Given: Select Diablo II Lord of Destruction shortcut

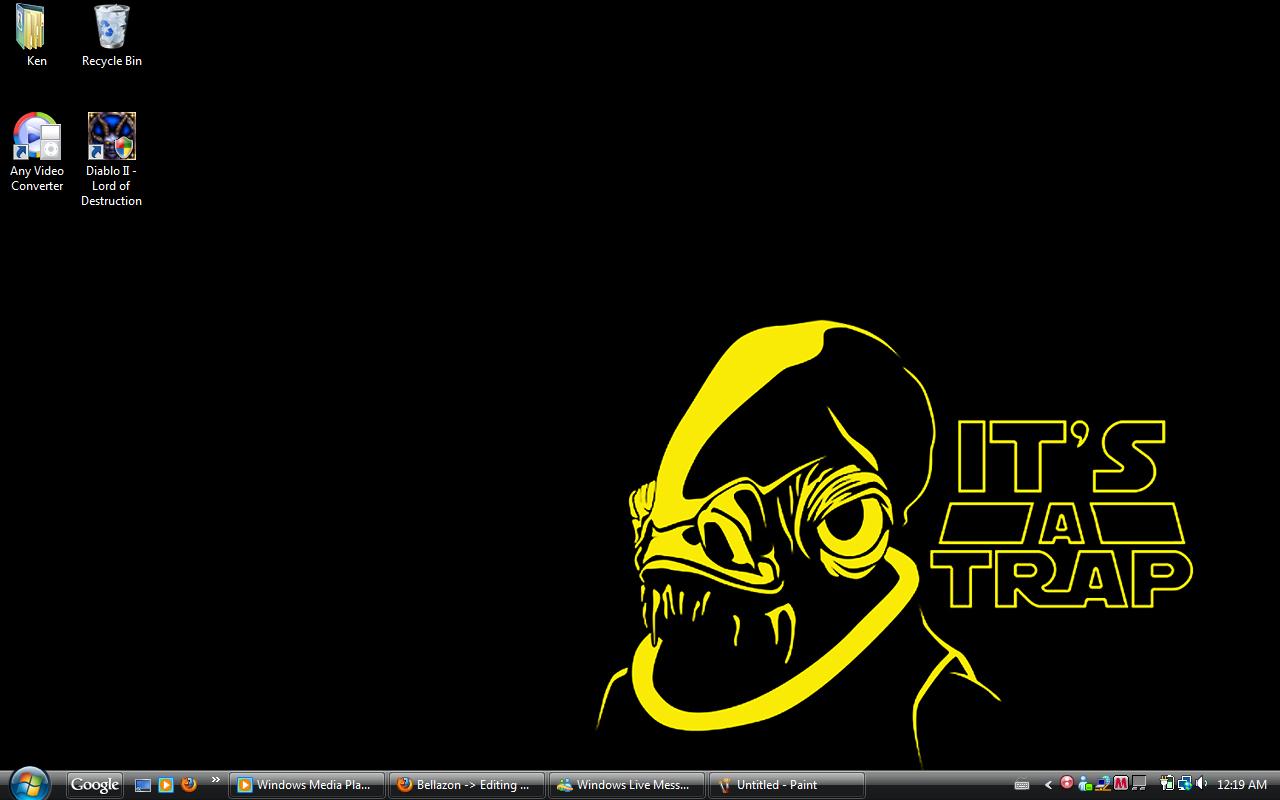Looking at the screenshot, I should [111, 137].
